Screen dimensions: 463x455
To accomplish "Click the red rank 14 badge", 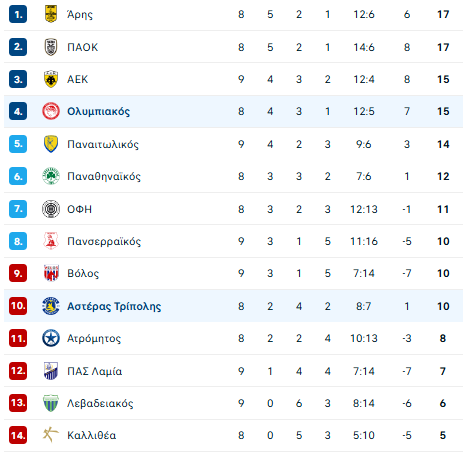I will (x=18, y=436).
